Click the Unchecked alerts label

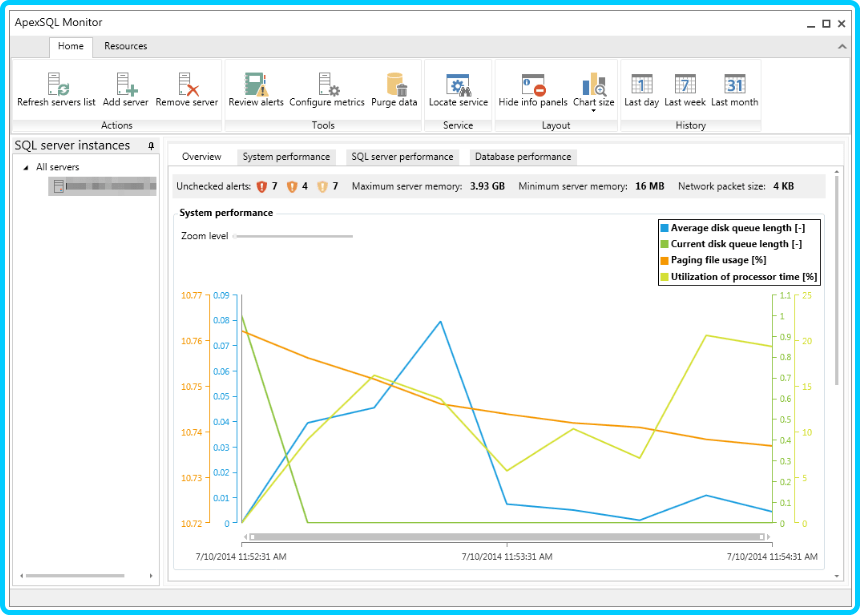(213, 187)
